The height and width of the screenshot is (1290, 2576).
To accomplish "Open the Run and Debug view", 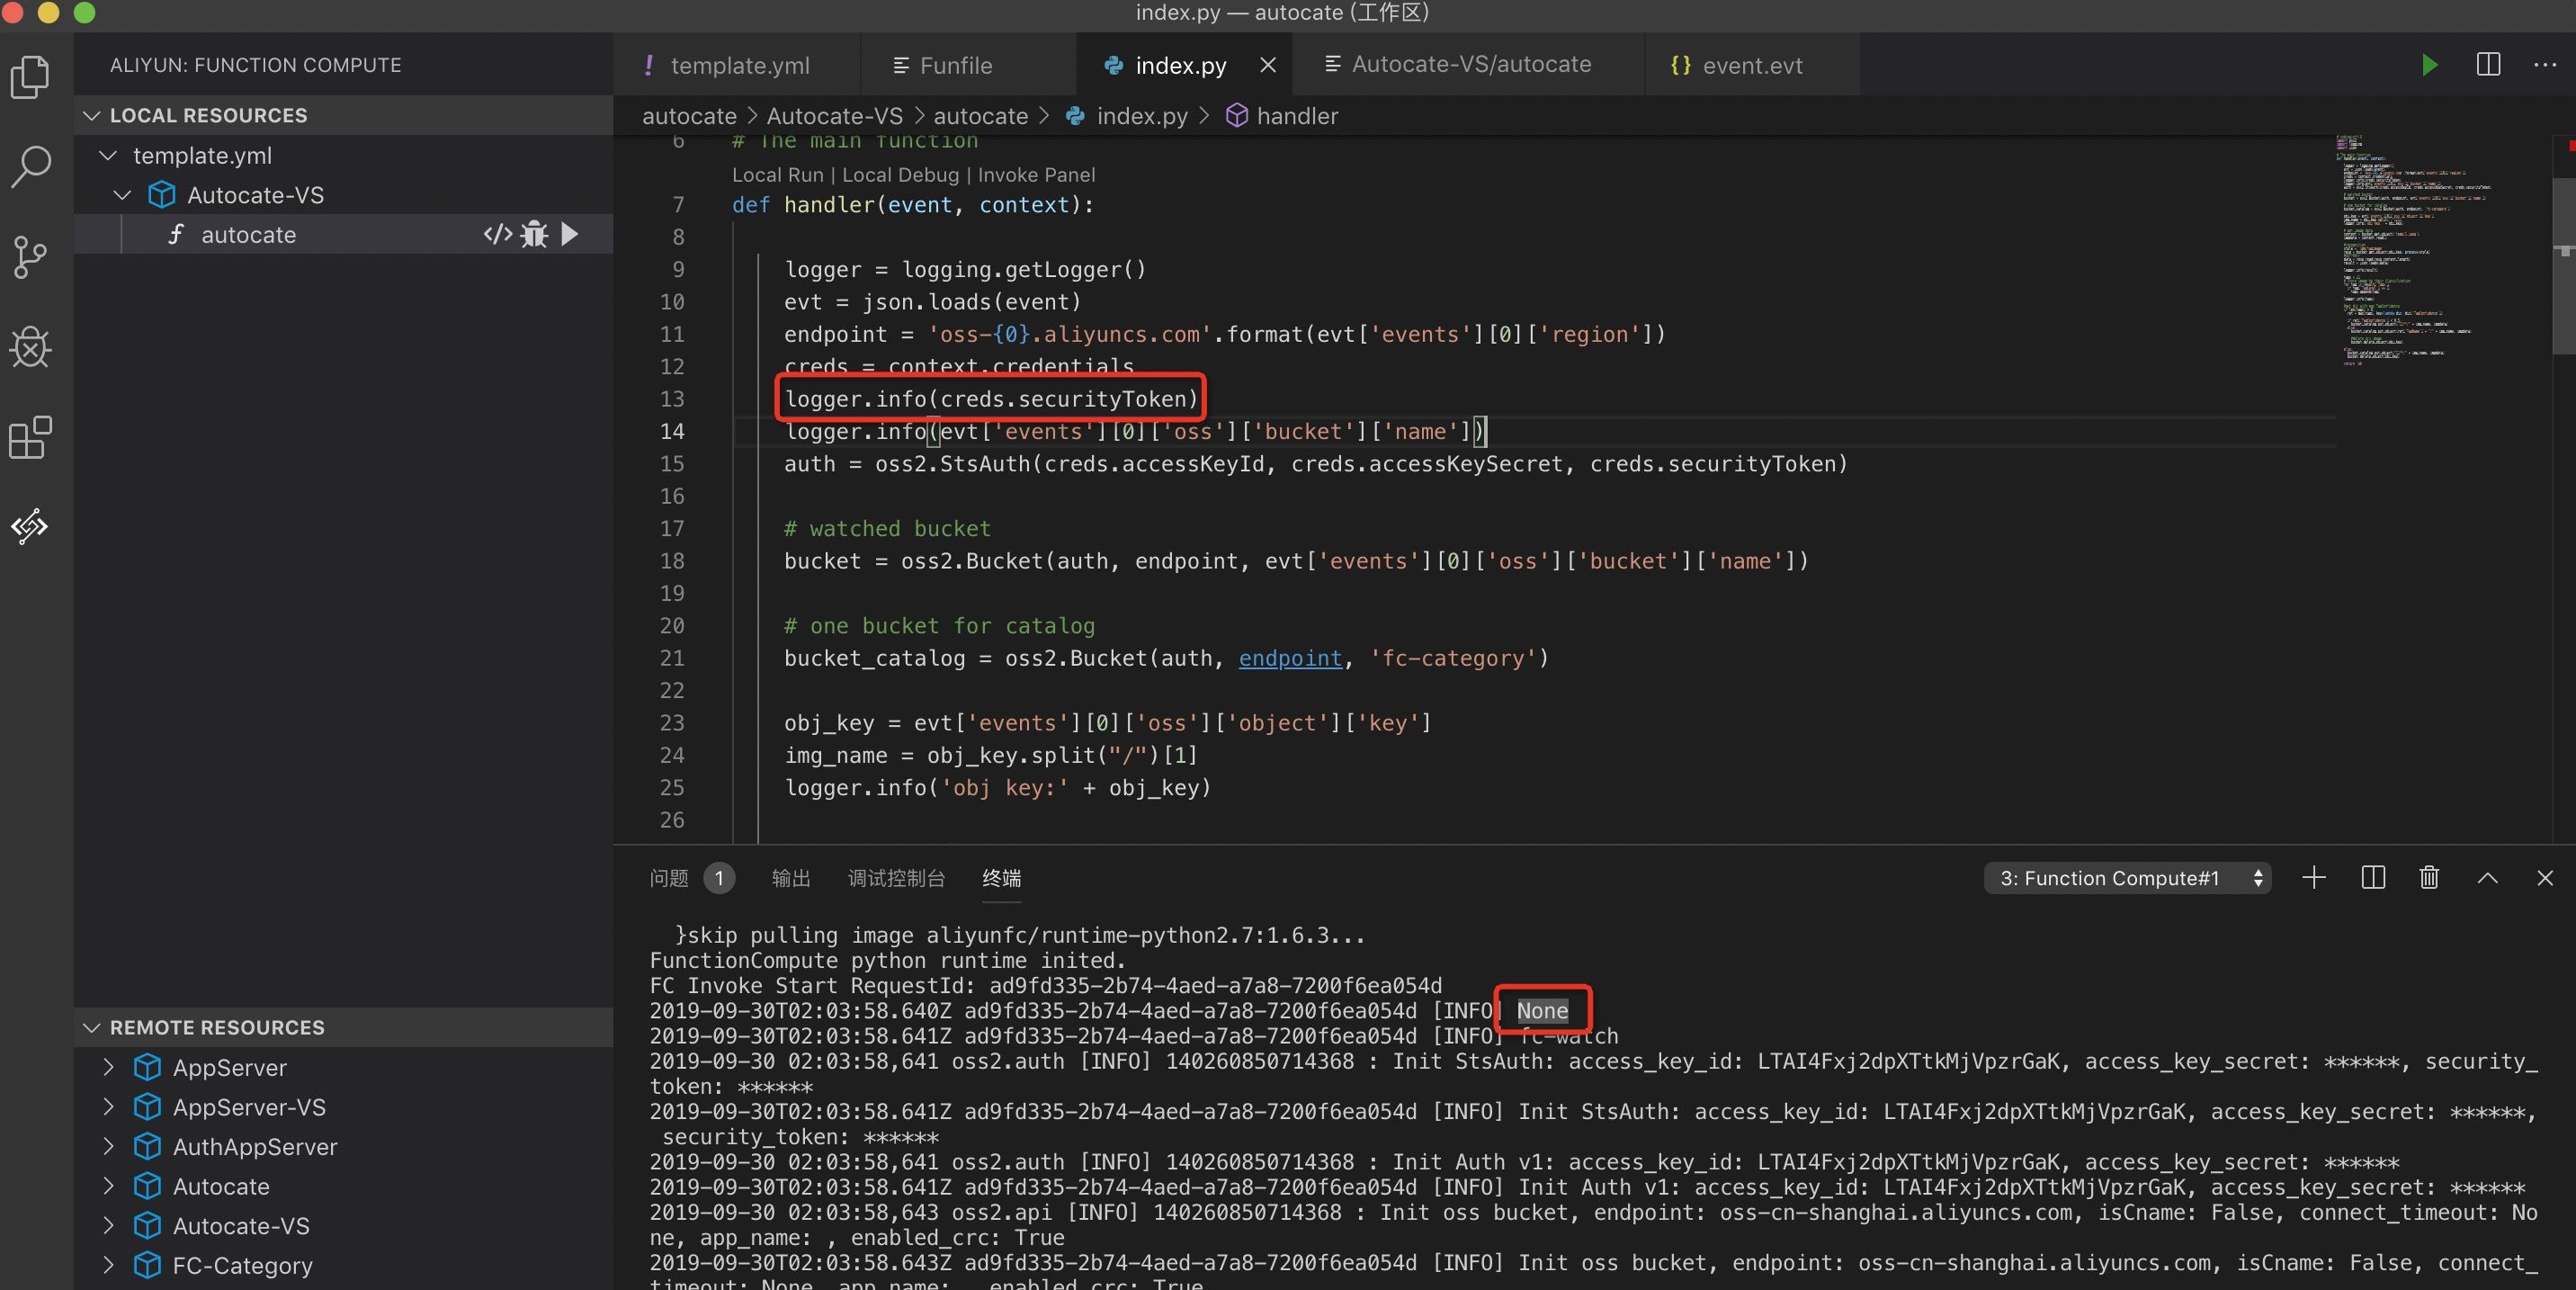I will pyautogui.click(x=29, y=348).
